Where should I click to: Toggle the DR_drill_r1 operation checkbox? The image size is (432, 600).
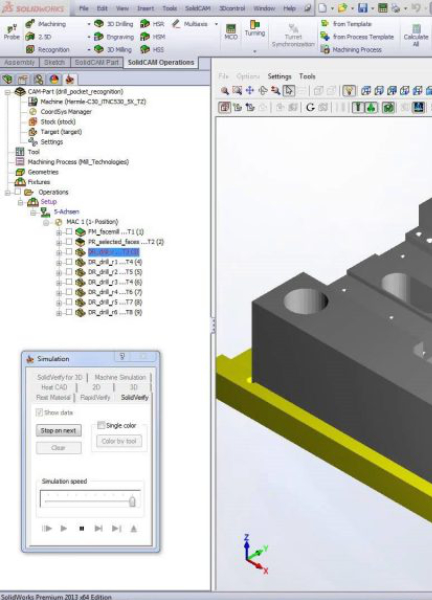69,262
